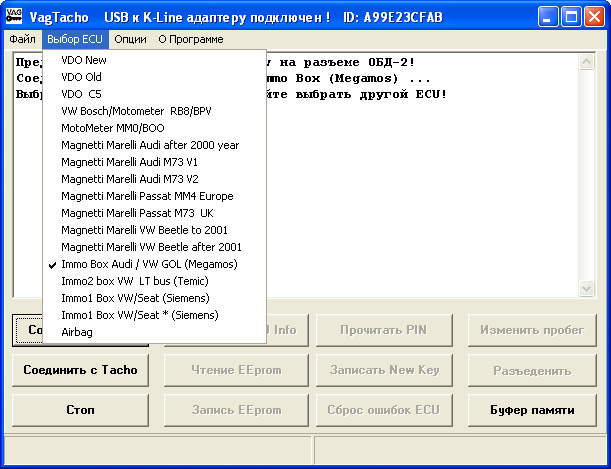Screen dimensions: 611x469
Task: Maximize the VagTacho window
Action: [571, 17]
